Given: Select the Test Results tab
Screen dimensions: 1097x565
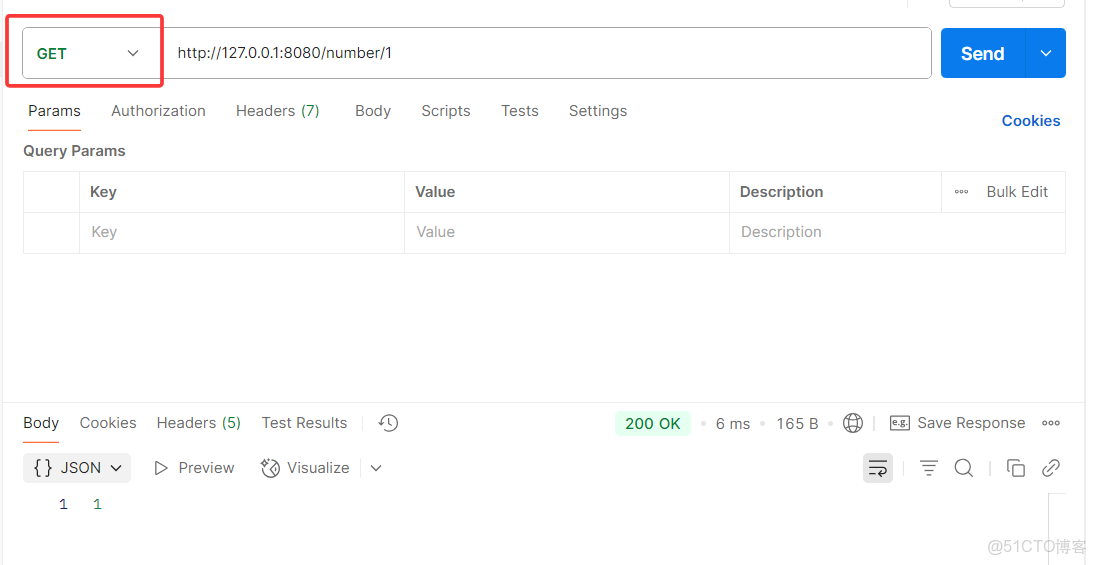Looking at the screenshot, I should pyautogui.click(x=304, y=423).
